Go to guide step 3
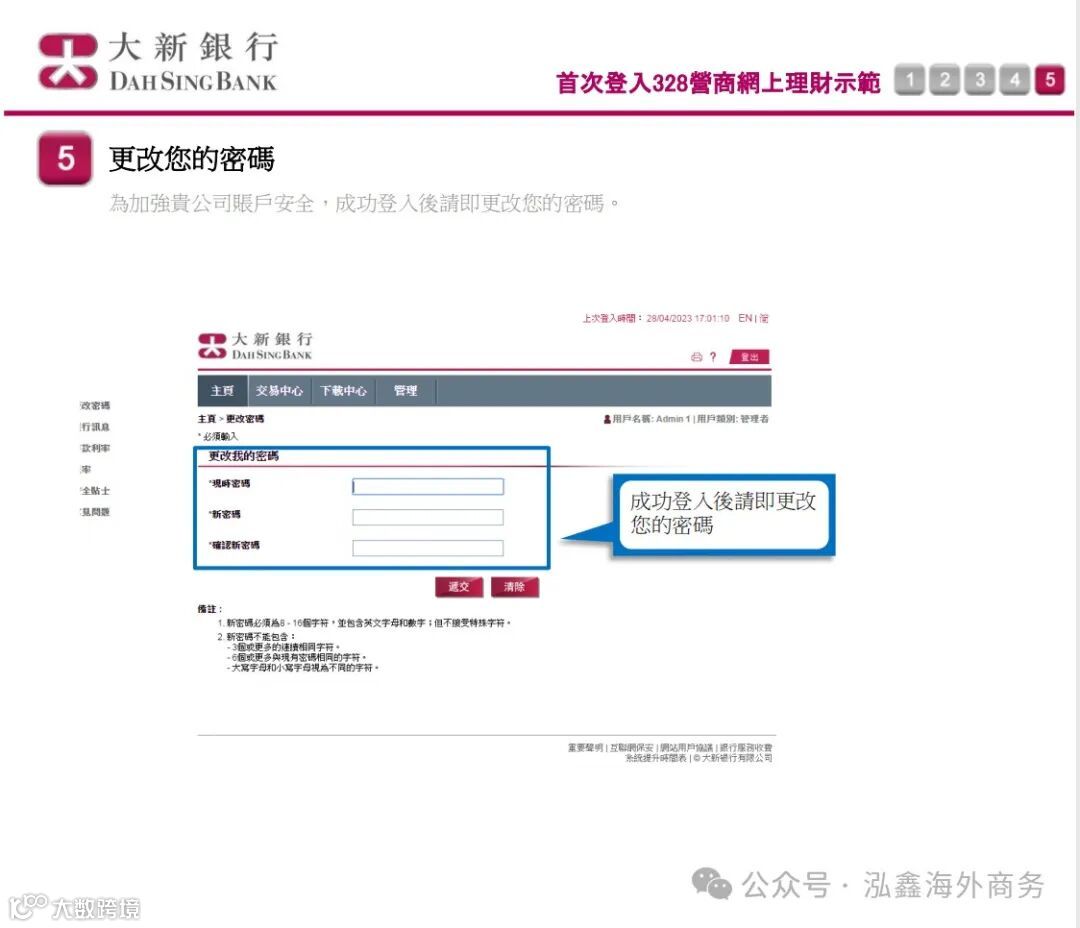This screenshot has height=928, width=1080. click(x=979, y=80)
